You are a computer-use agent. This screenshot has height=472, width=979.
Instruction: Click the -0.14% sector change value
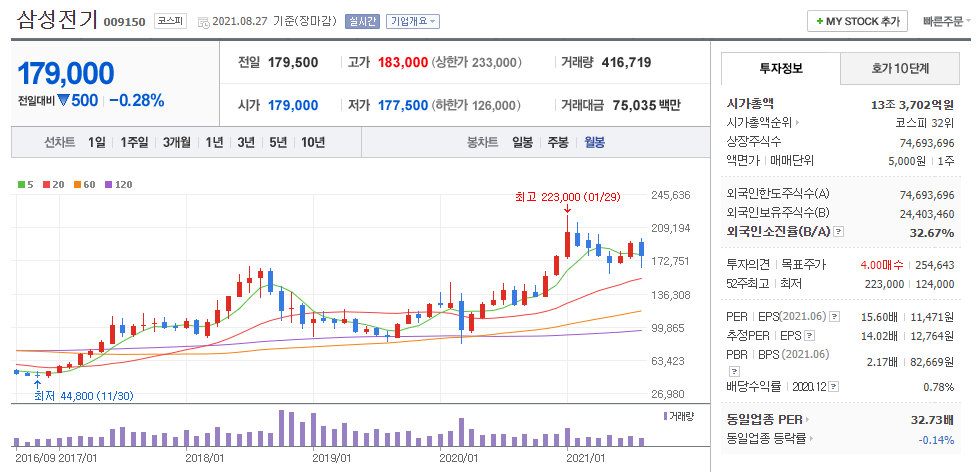pyautogui.click(x=936, y=440)
